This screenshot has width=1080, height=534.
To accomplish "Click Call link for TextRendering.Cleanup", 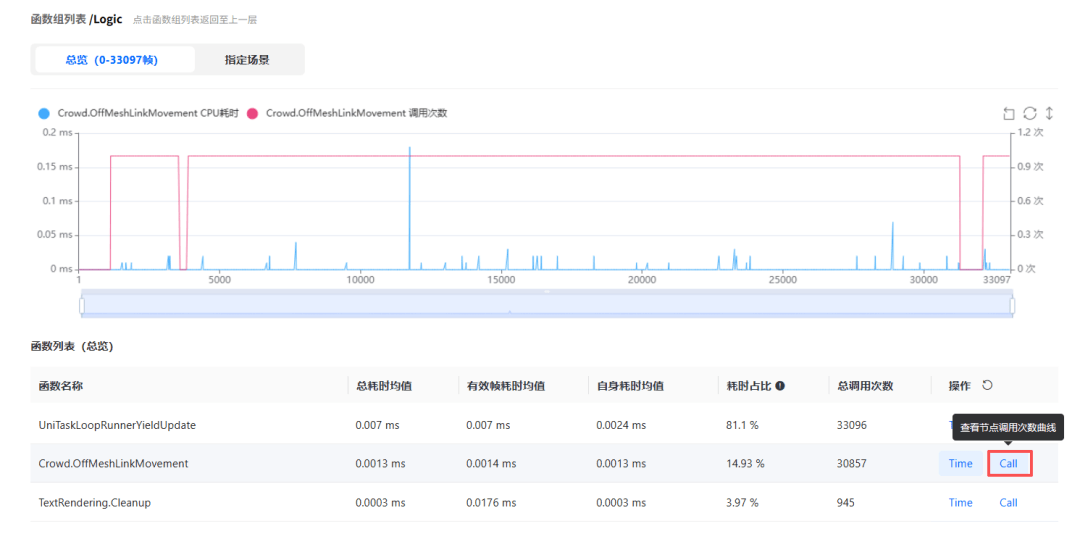I will (1008, 503).
